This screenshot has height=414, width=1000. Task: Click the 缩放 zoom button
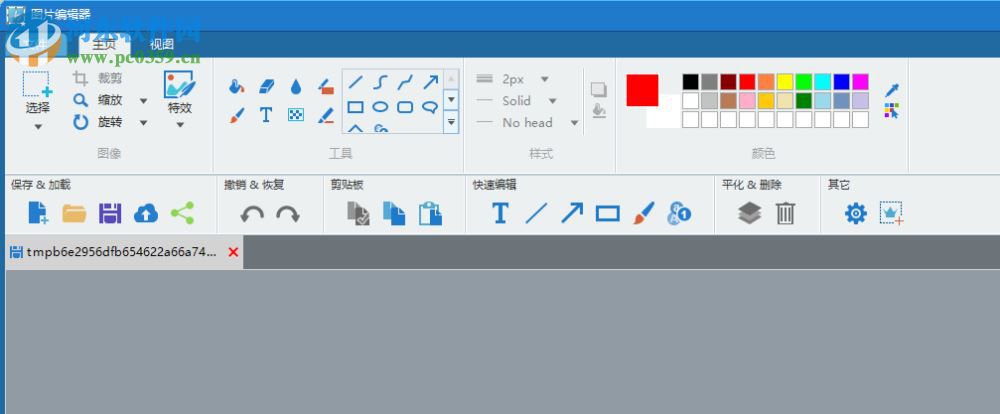[98, 100]
